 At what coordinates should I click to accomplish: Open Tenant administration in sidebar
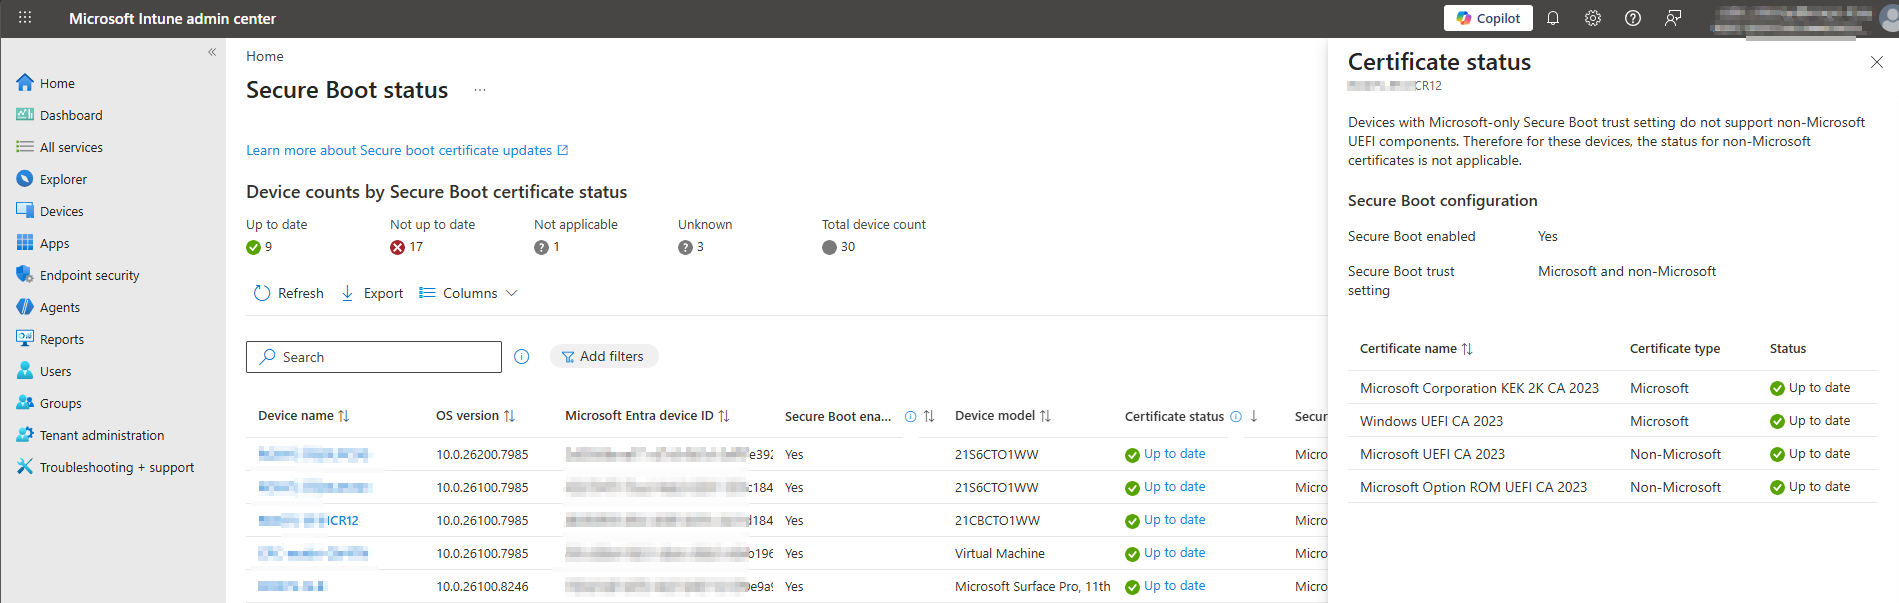point(101,435)
